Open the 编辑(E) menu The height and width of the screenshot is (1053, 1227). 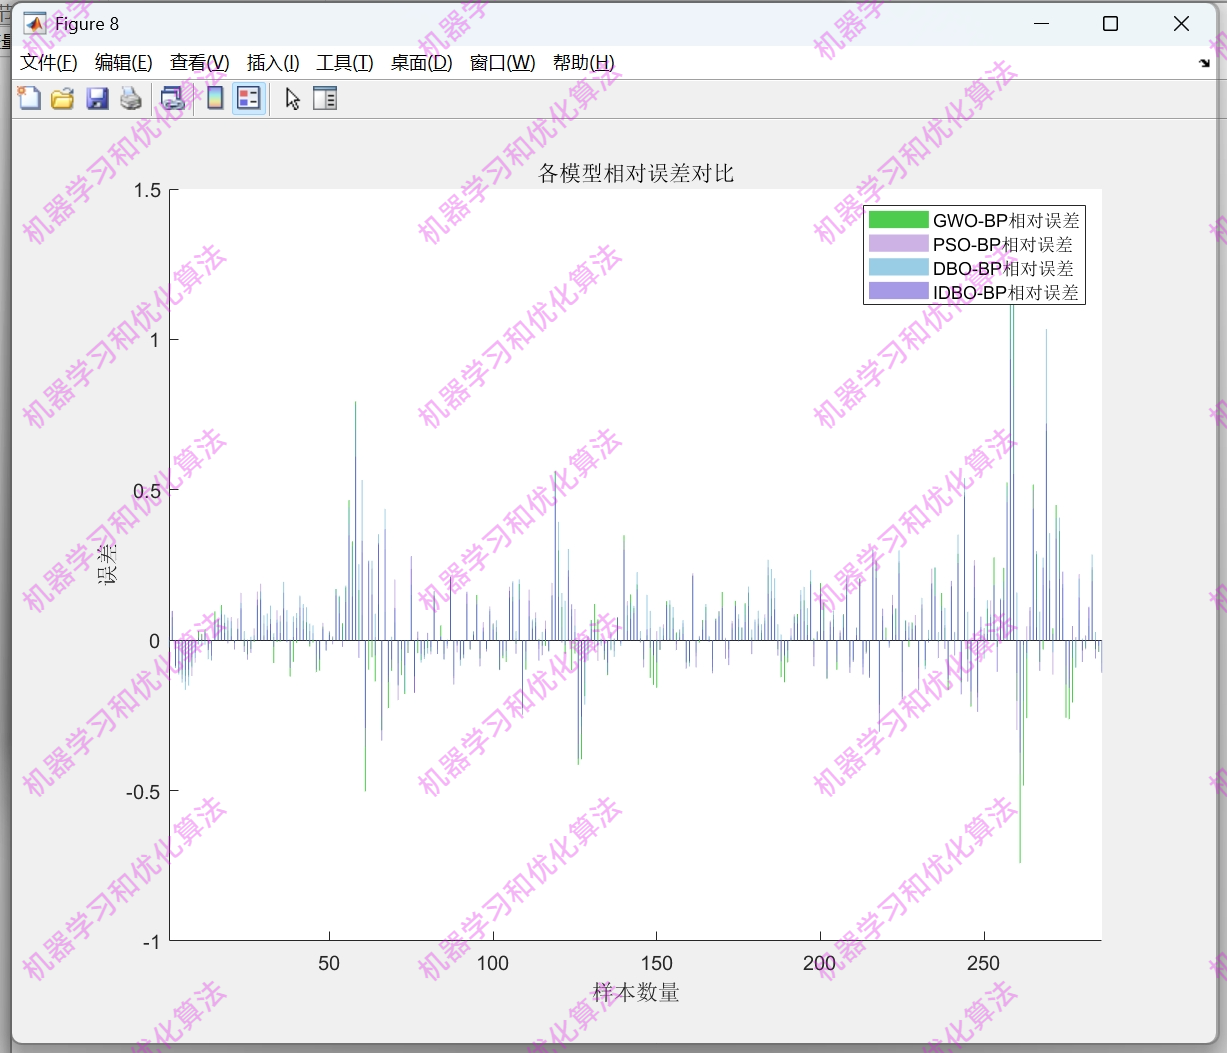pos(124,63)
